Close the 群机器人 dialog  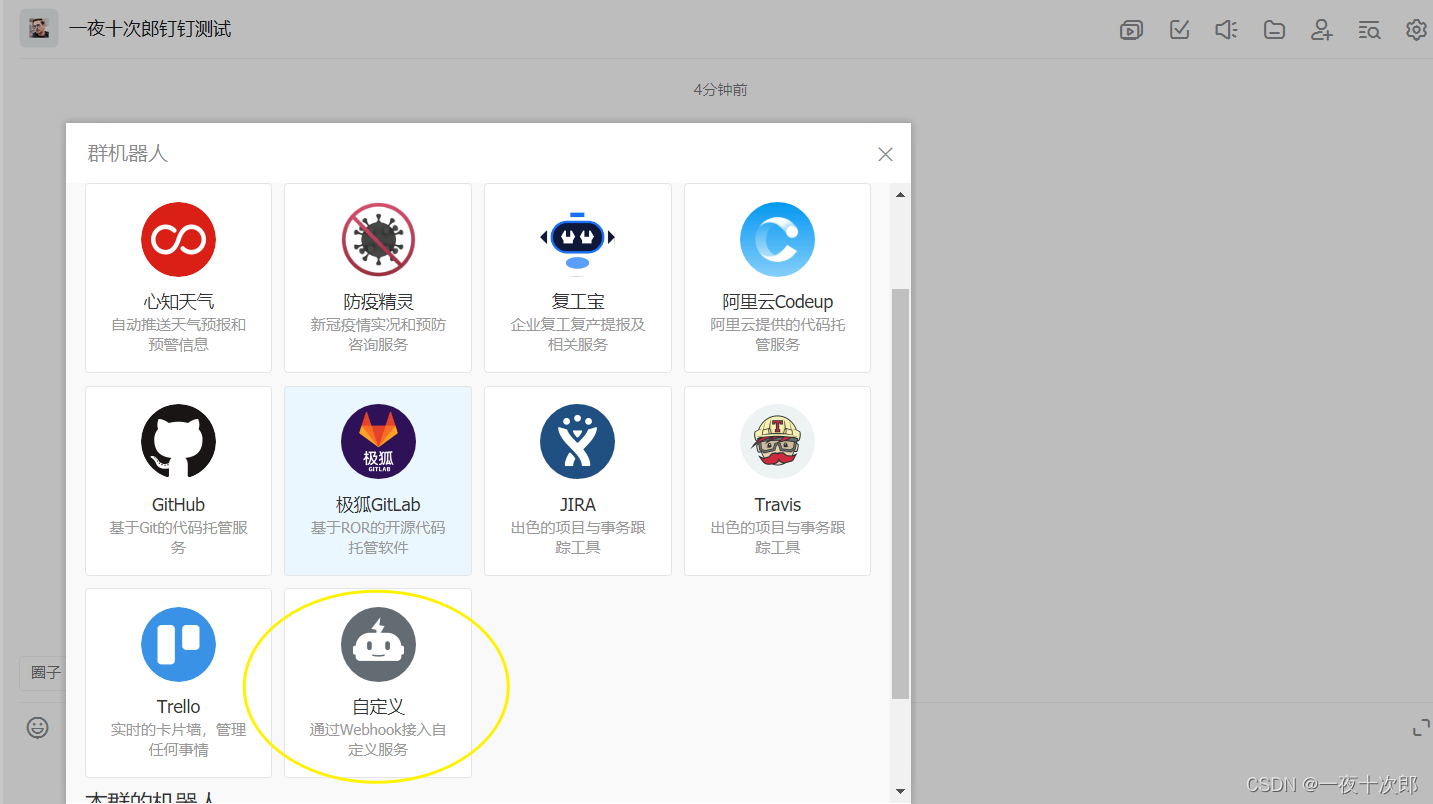tap(885, 154)
